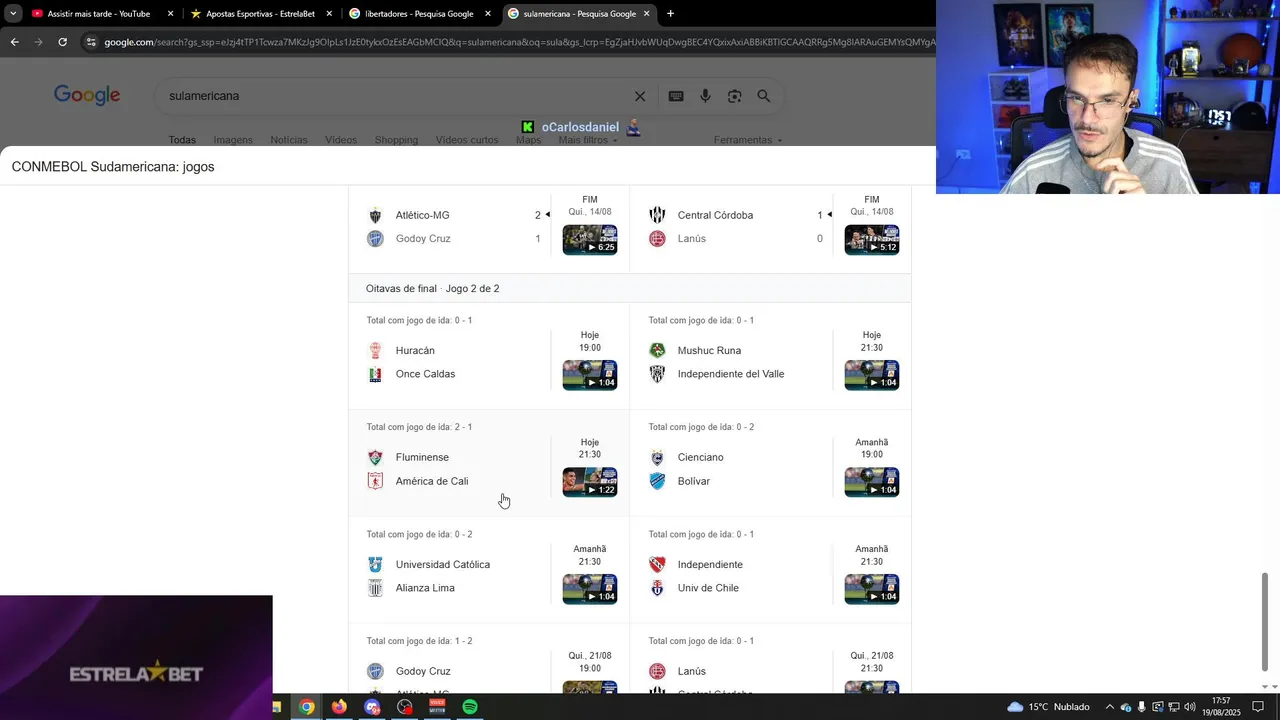Play the Central Córdoba vs Lanús highlights
1280x720 pixels.
click(872, 240)
